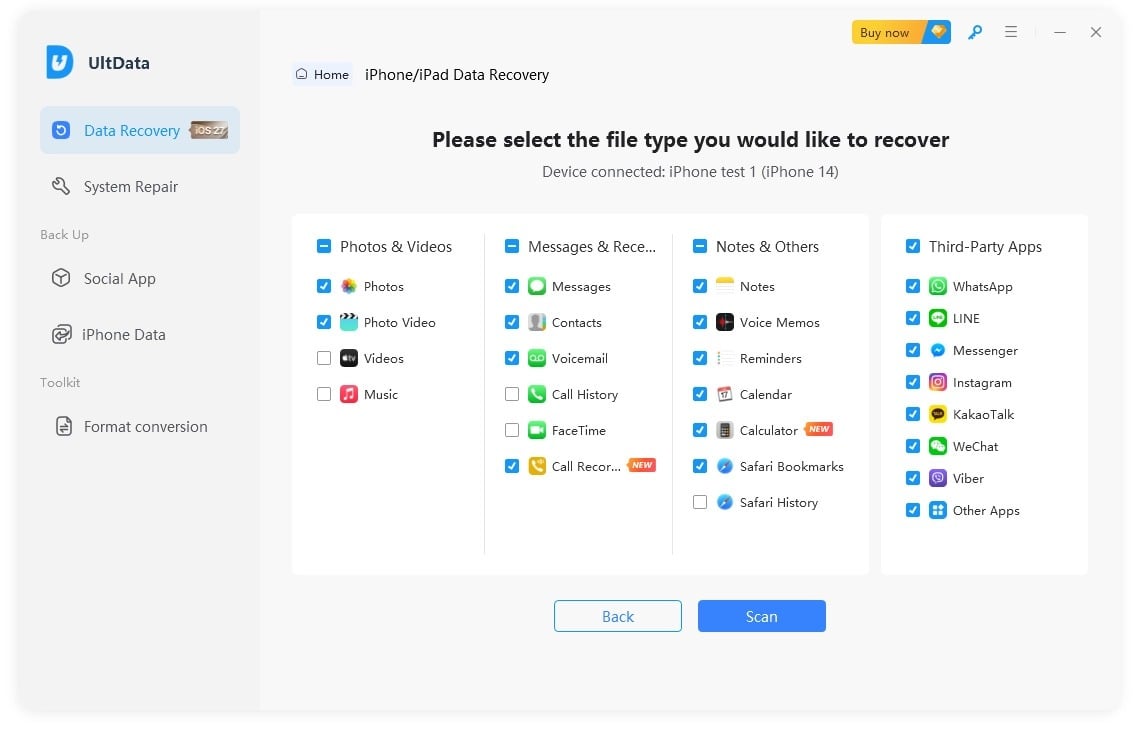Click the KakaoTalk label

click(x=983, y=414)
